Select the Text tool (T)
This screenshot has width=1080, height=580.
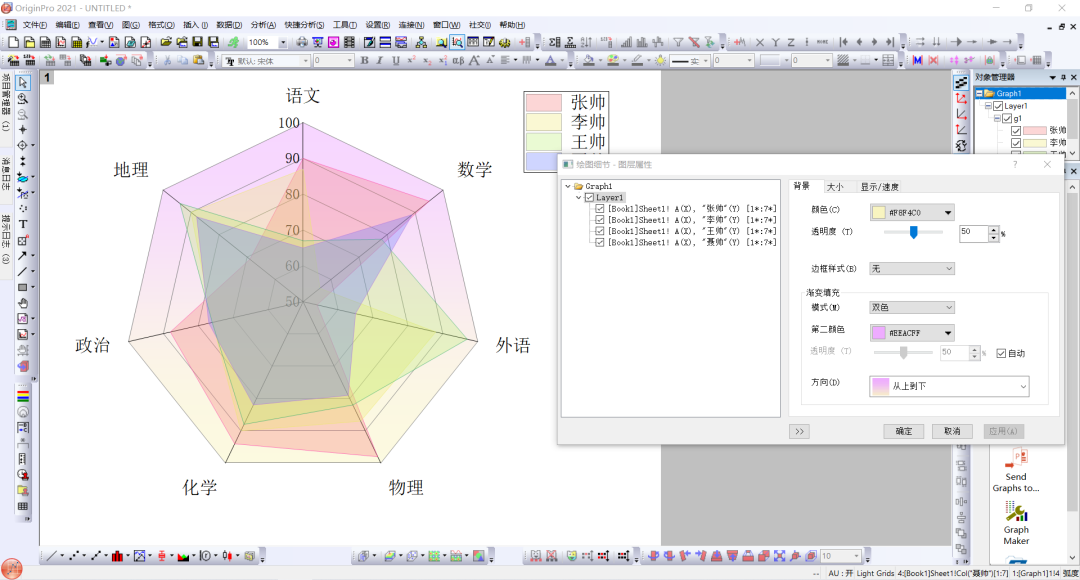(x=23, y=224)
